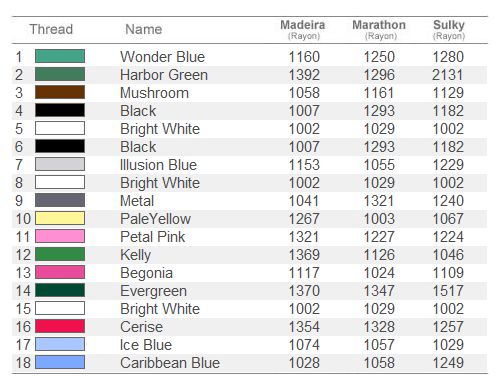Select the Ice Blue thread swatch
The height and width of the screenshot is (384, 500).
60,344
